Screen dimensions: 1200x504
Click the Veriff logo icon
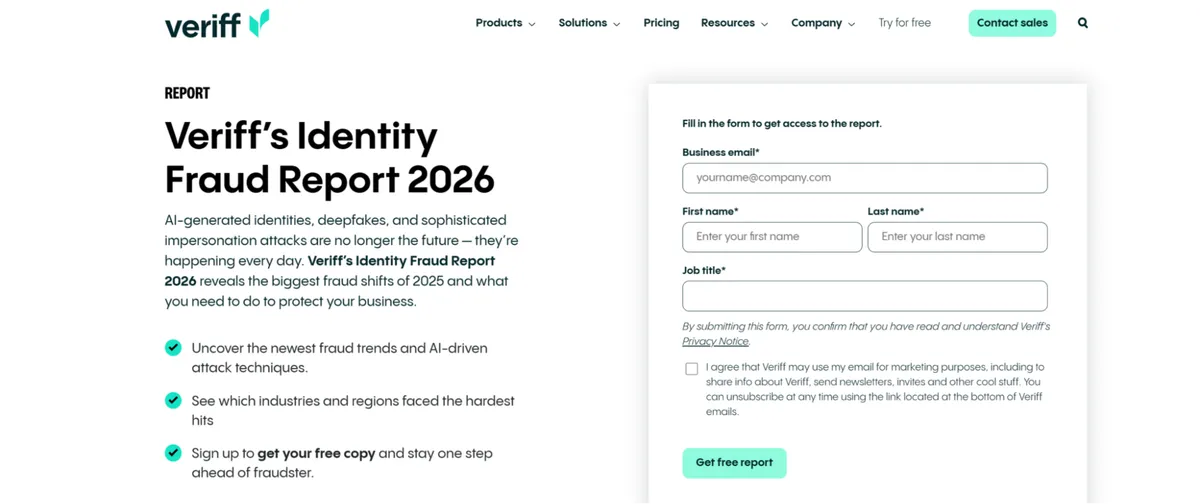(x=259, y=23)
